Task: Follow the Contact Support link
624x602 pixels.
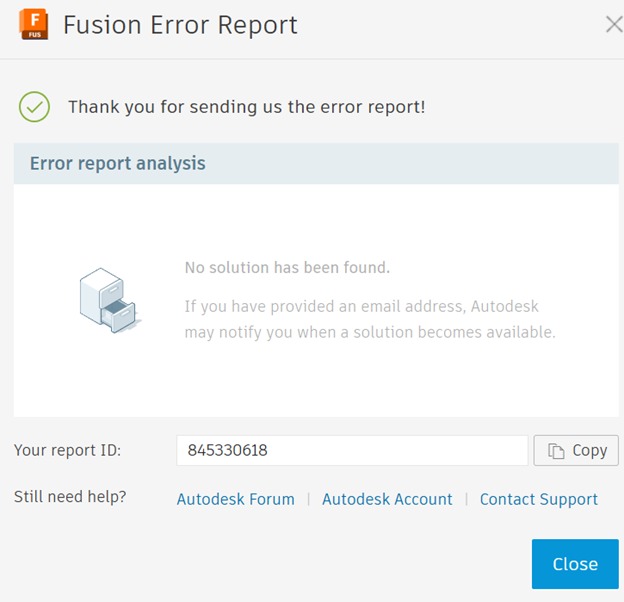Action: pos(538,499)
